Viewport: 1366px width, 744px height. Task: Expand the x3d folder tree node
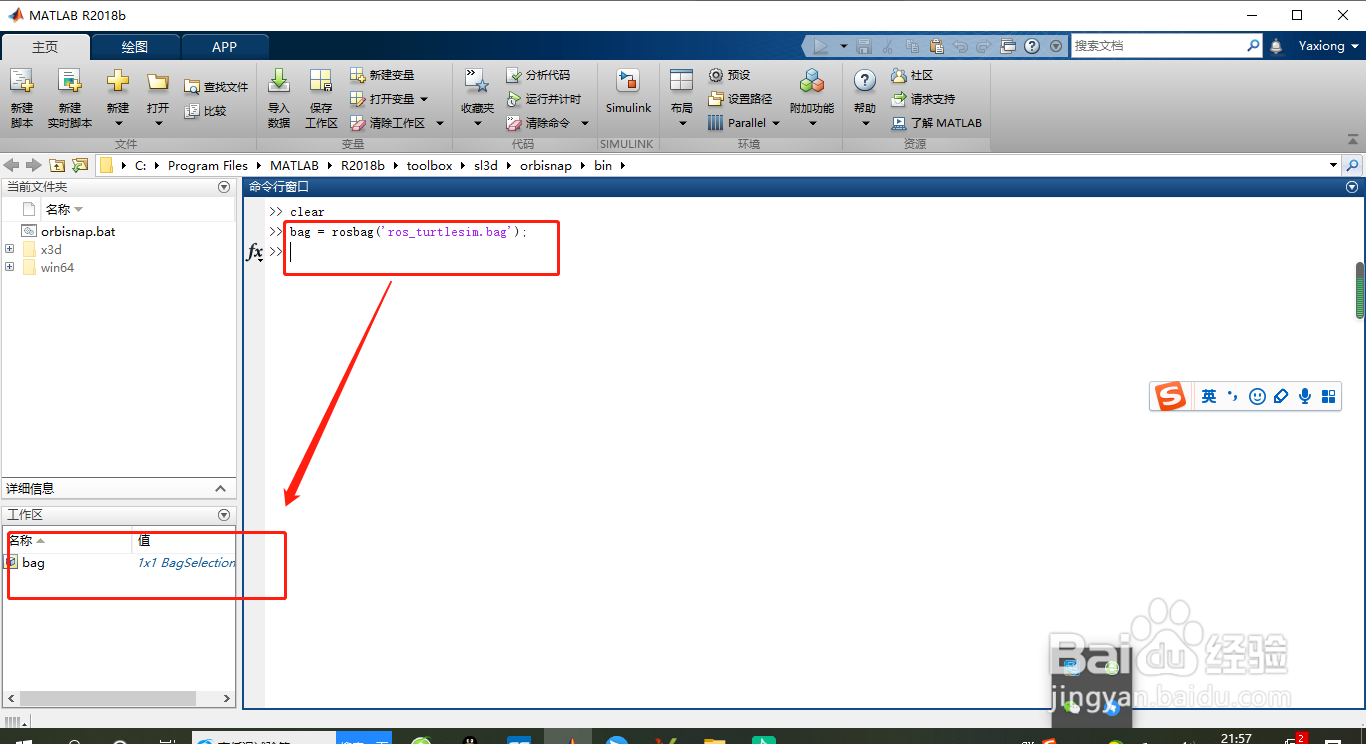click(x=10, y=249)
